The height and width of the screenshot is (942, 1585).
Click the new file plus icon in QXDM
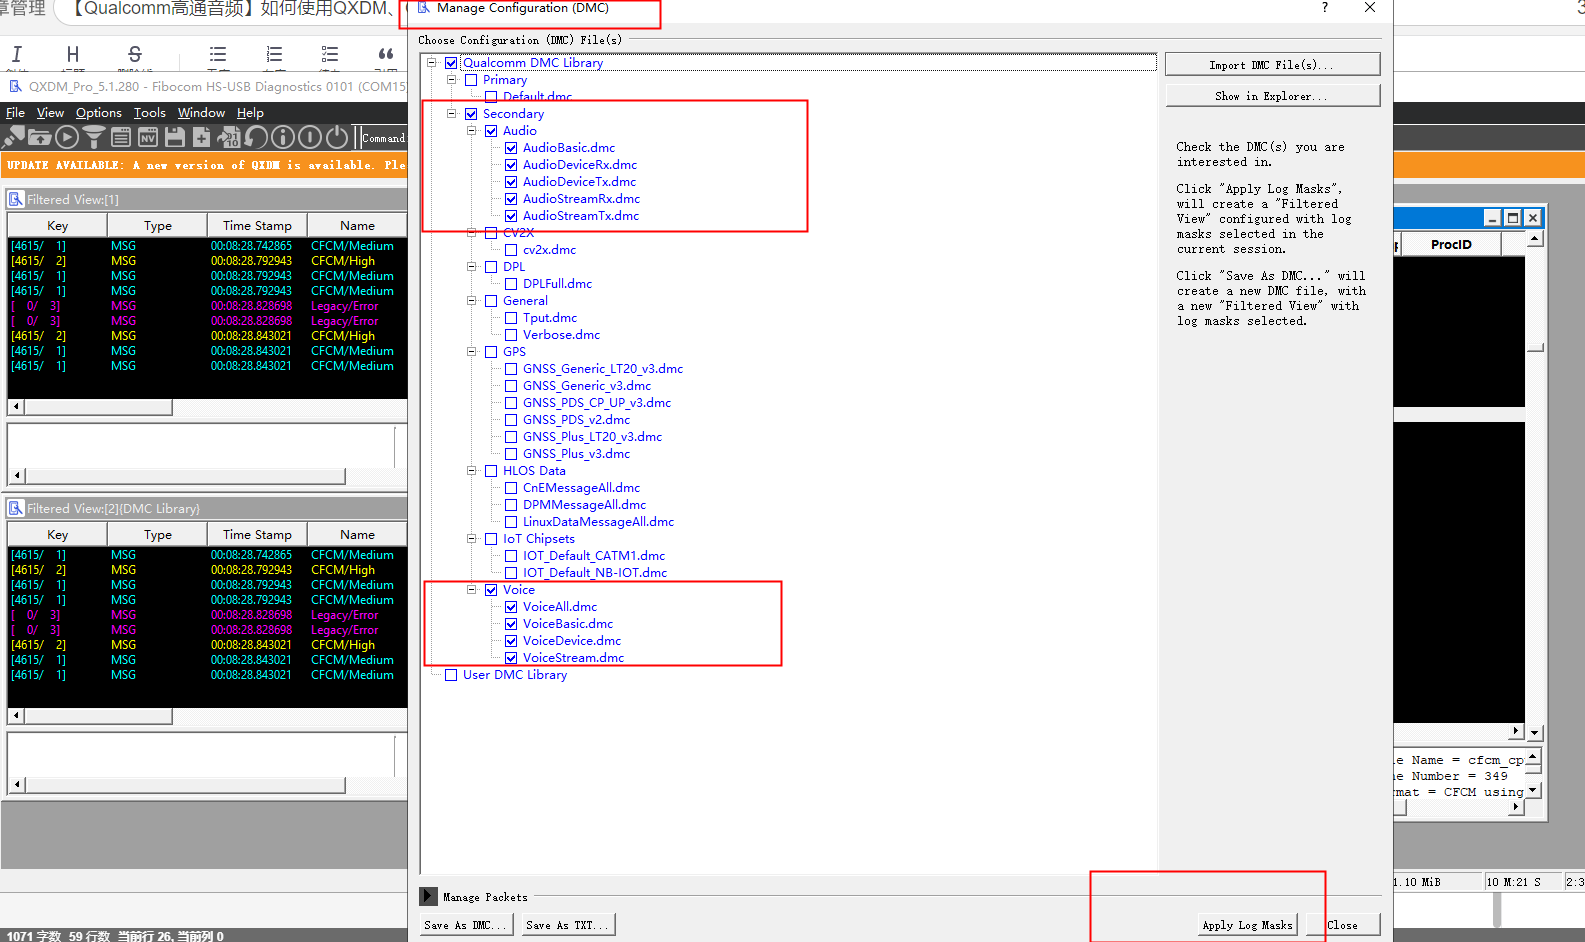(x=202, y=137)
